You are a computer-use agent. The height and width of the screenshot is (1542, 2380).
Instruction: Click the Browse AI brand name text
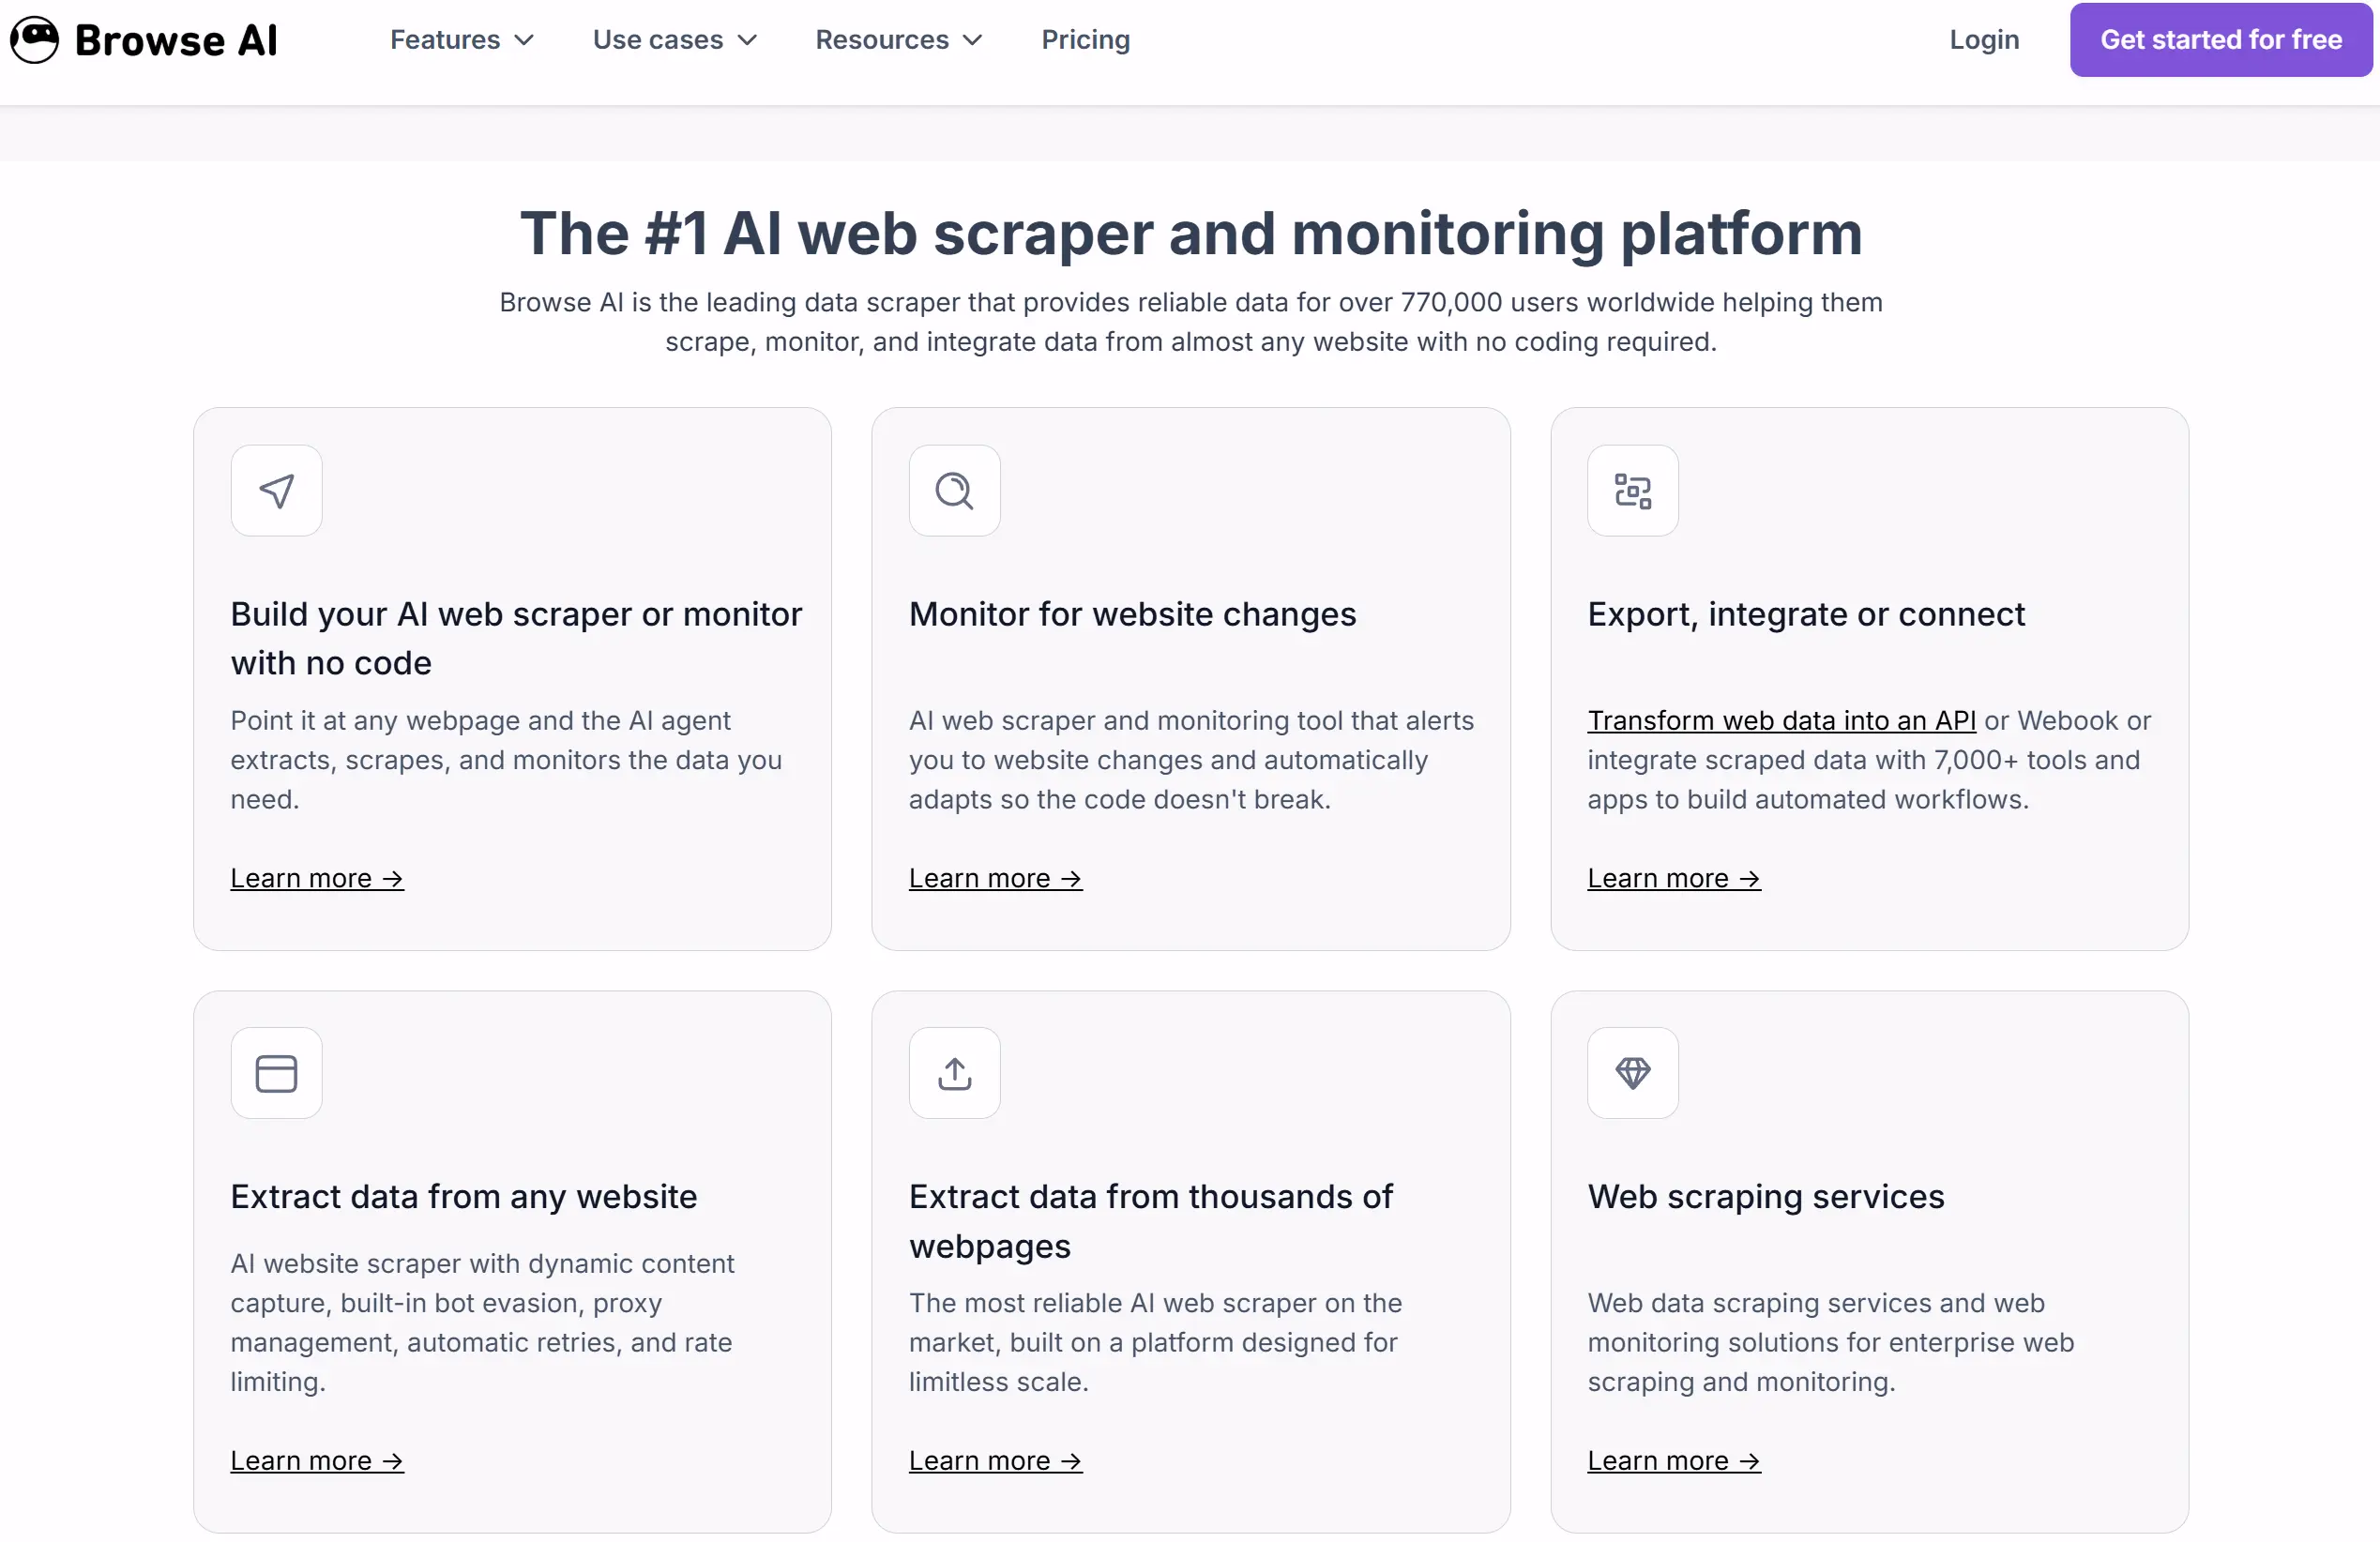click(176, 40)
